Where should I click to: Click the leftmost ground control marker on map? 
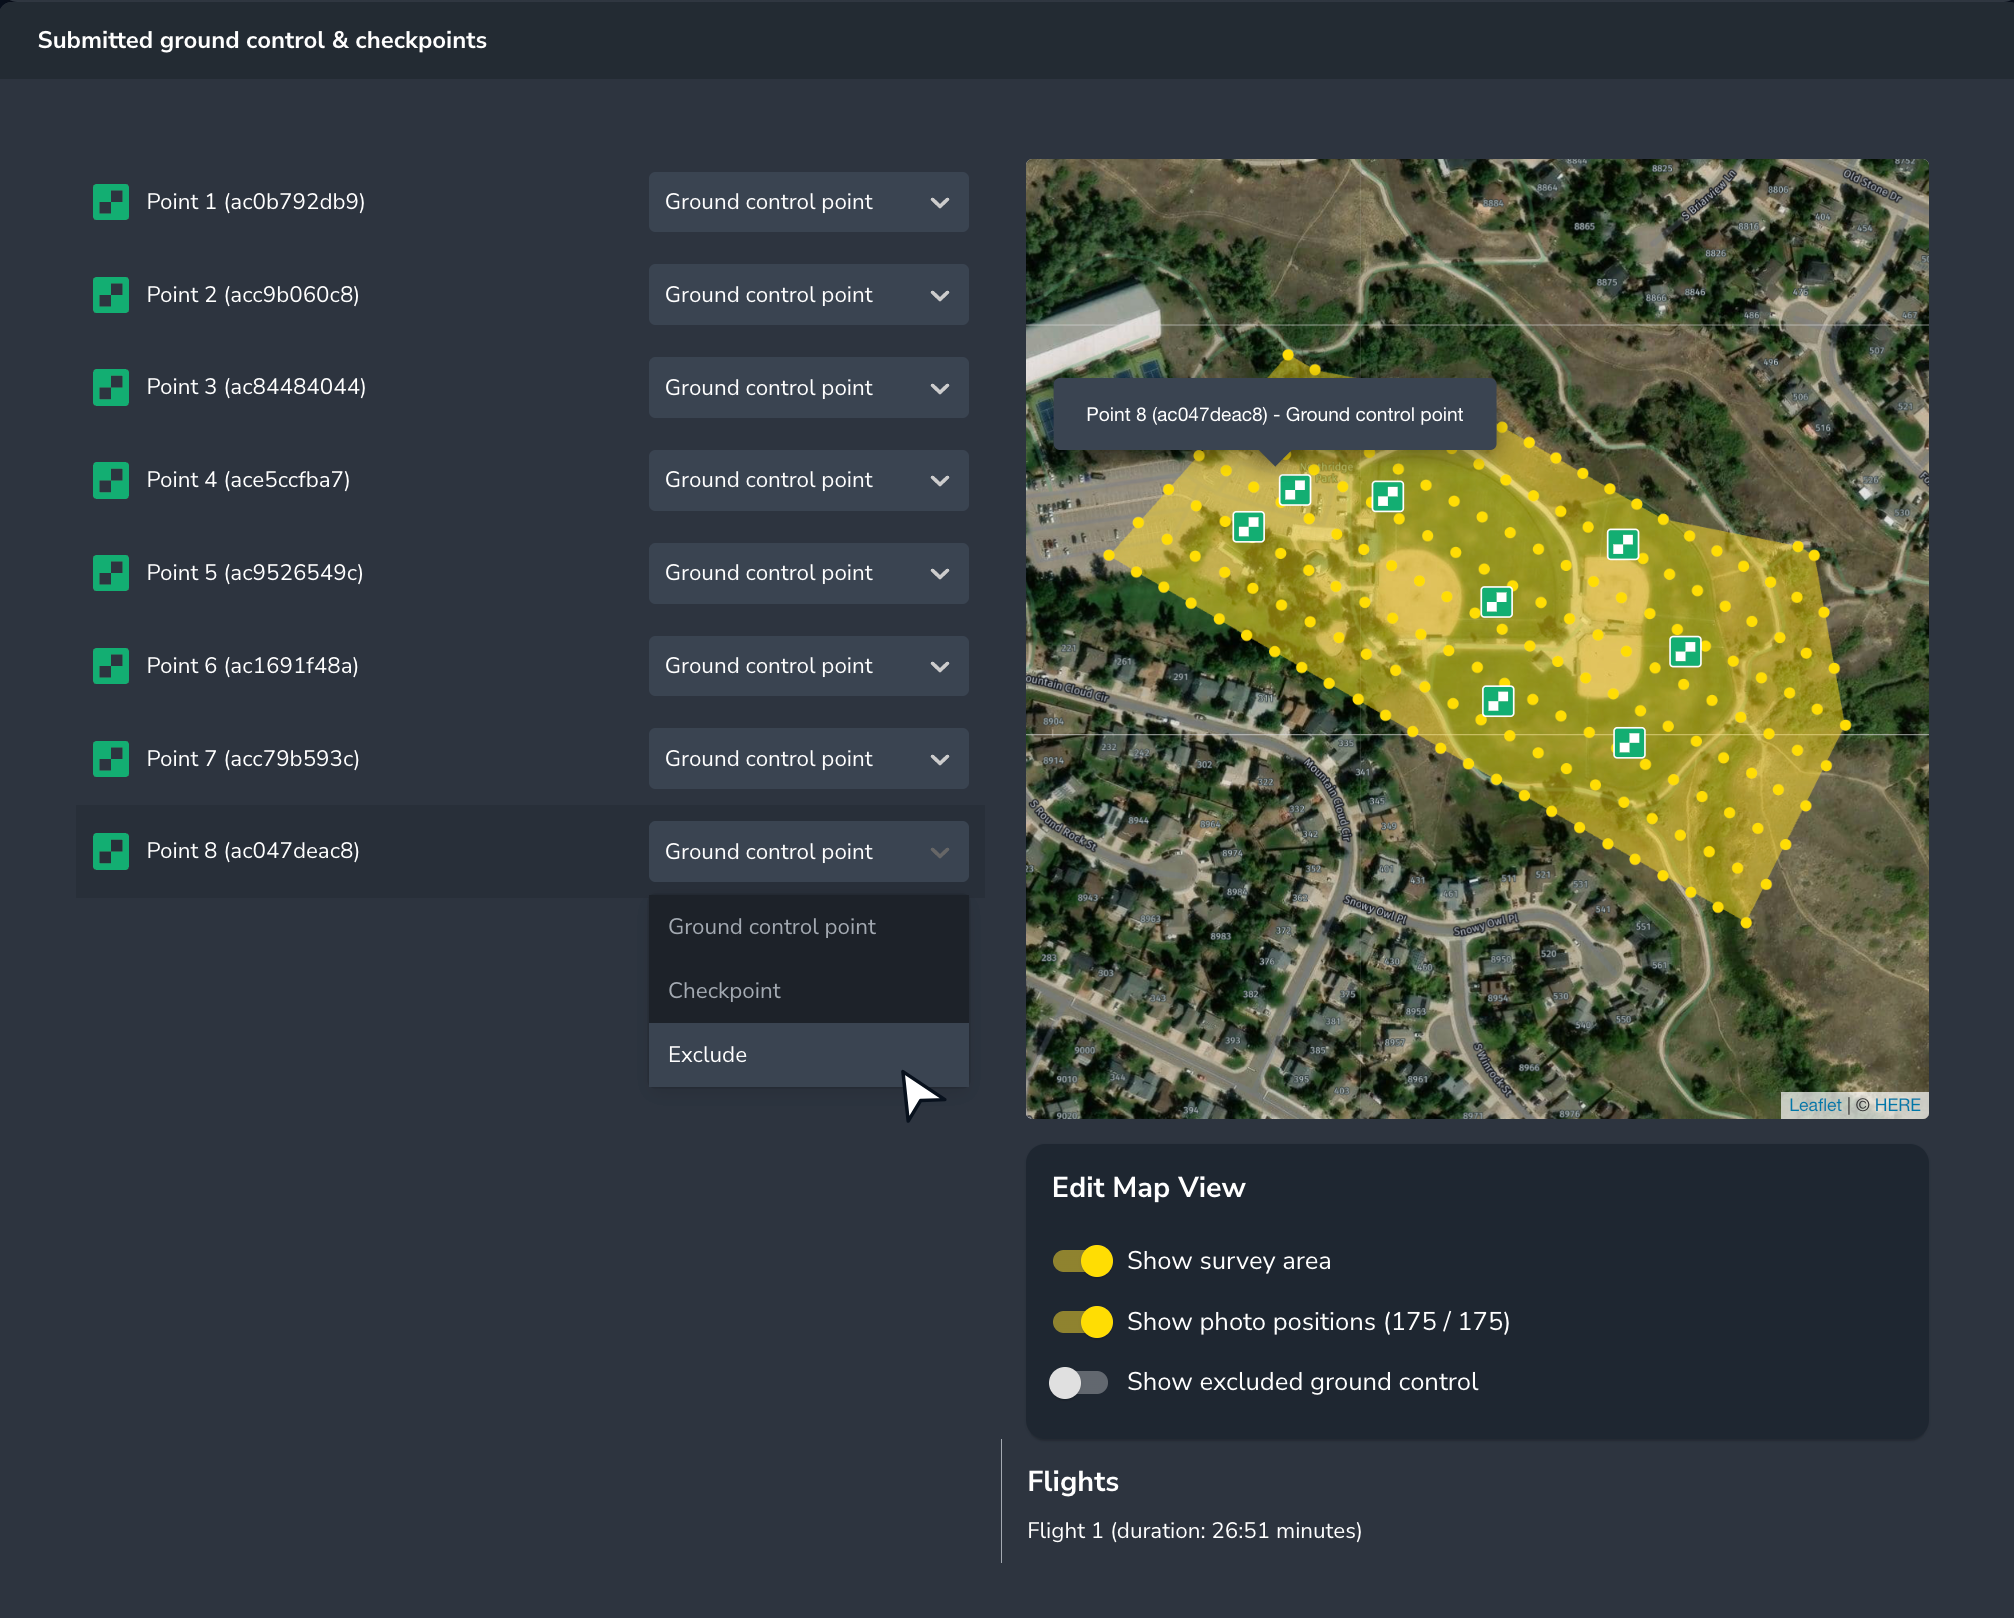point(1248,526)
